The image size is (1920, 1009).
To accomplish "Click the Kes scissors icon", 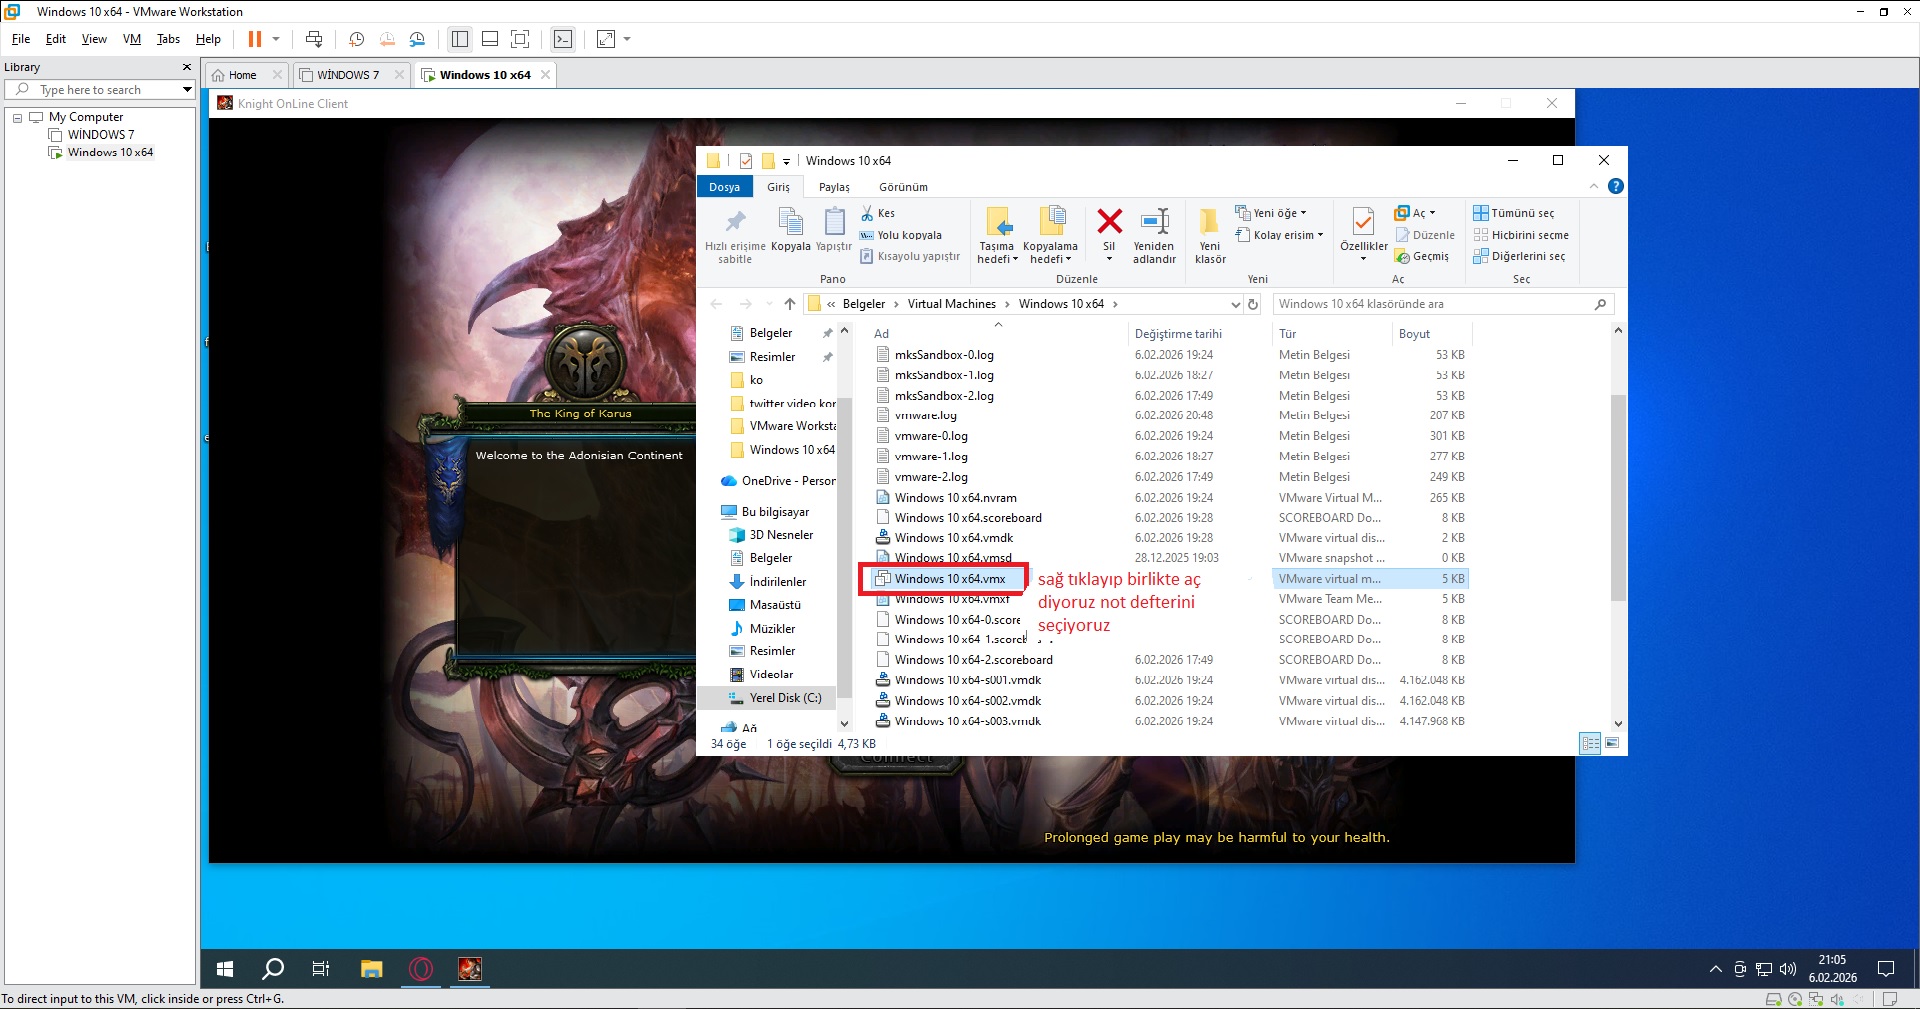I will tap(867, 213).
